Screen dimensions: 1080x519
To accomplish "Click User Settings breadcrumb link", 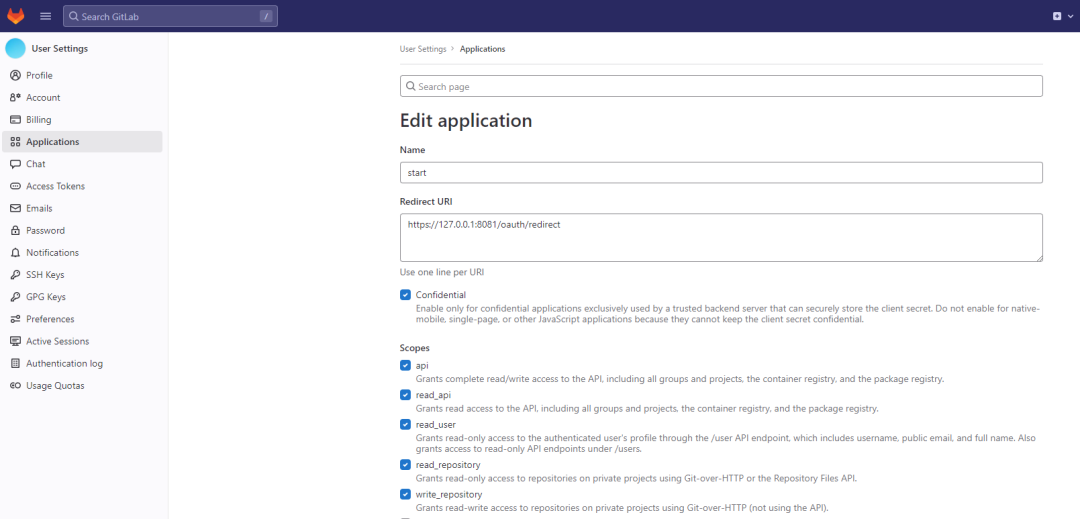I will tap(423, 50).
